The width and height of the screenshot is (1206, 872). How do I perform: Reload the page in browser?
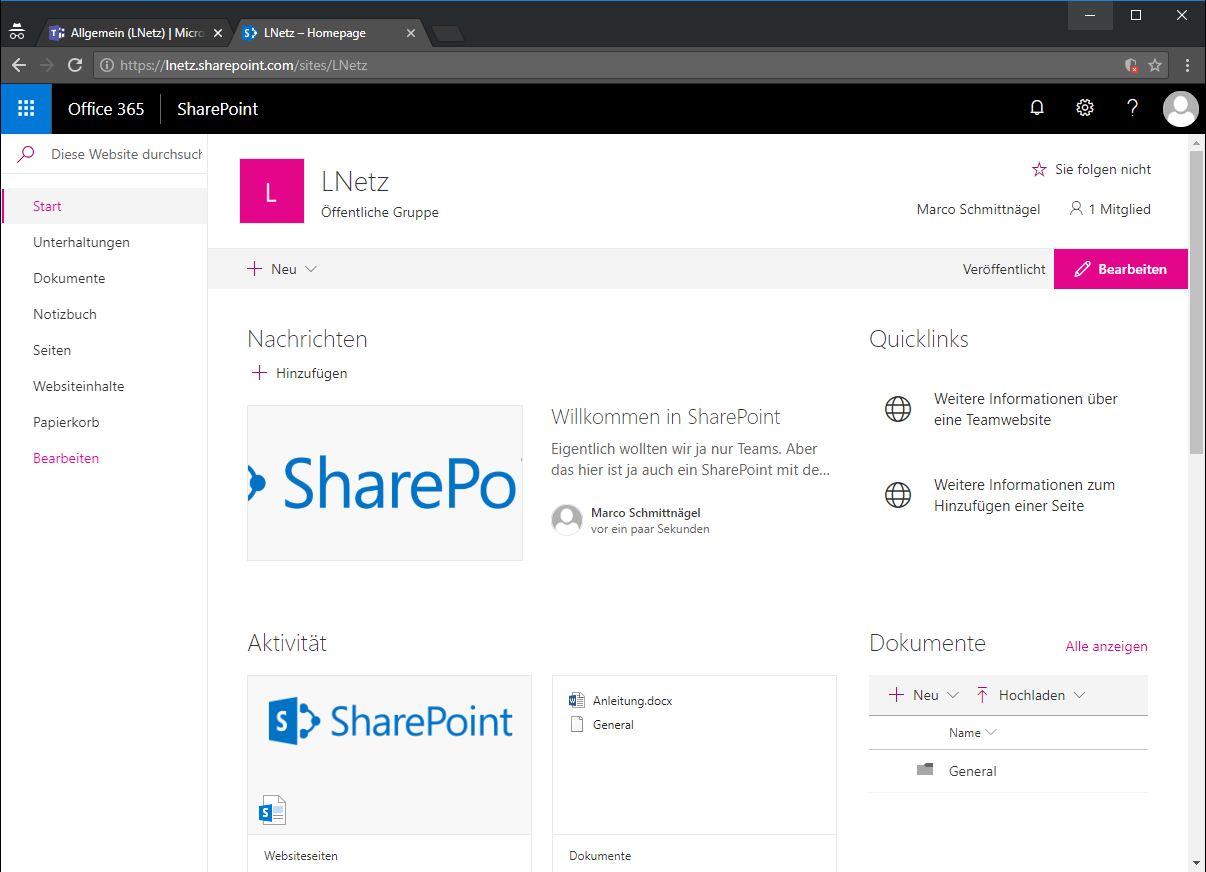point(75,65)
